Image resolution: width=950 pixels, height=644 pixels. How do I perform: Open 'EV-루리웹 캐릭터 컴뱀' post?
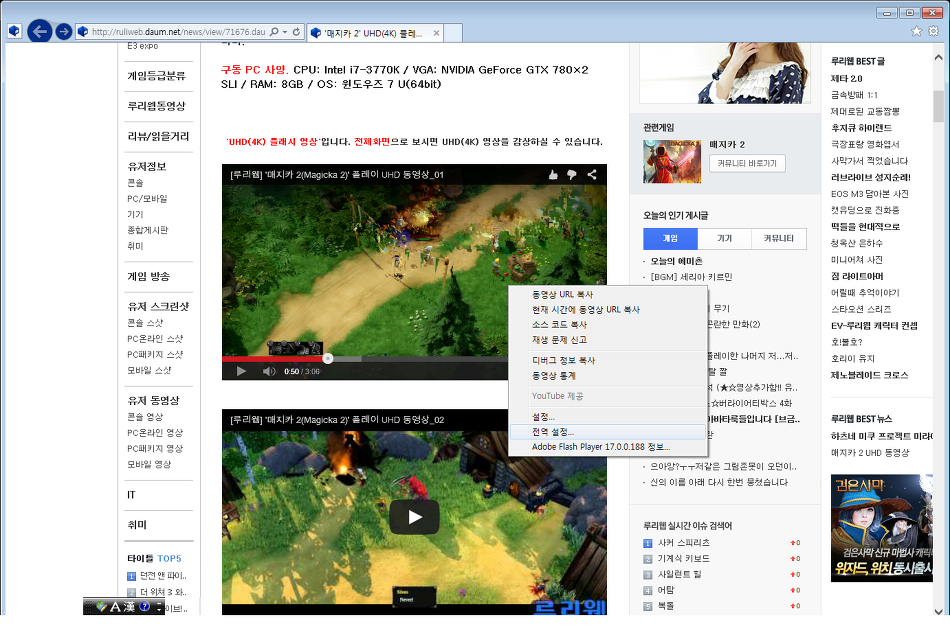(874, 326)
